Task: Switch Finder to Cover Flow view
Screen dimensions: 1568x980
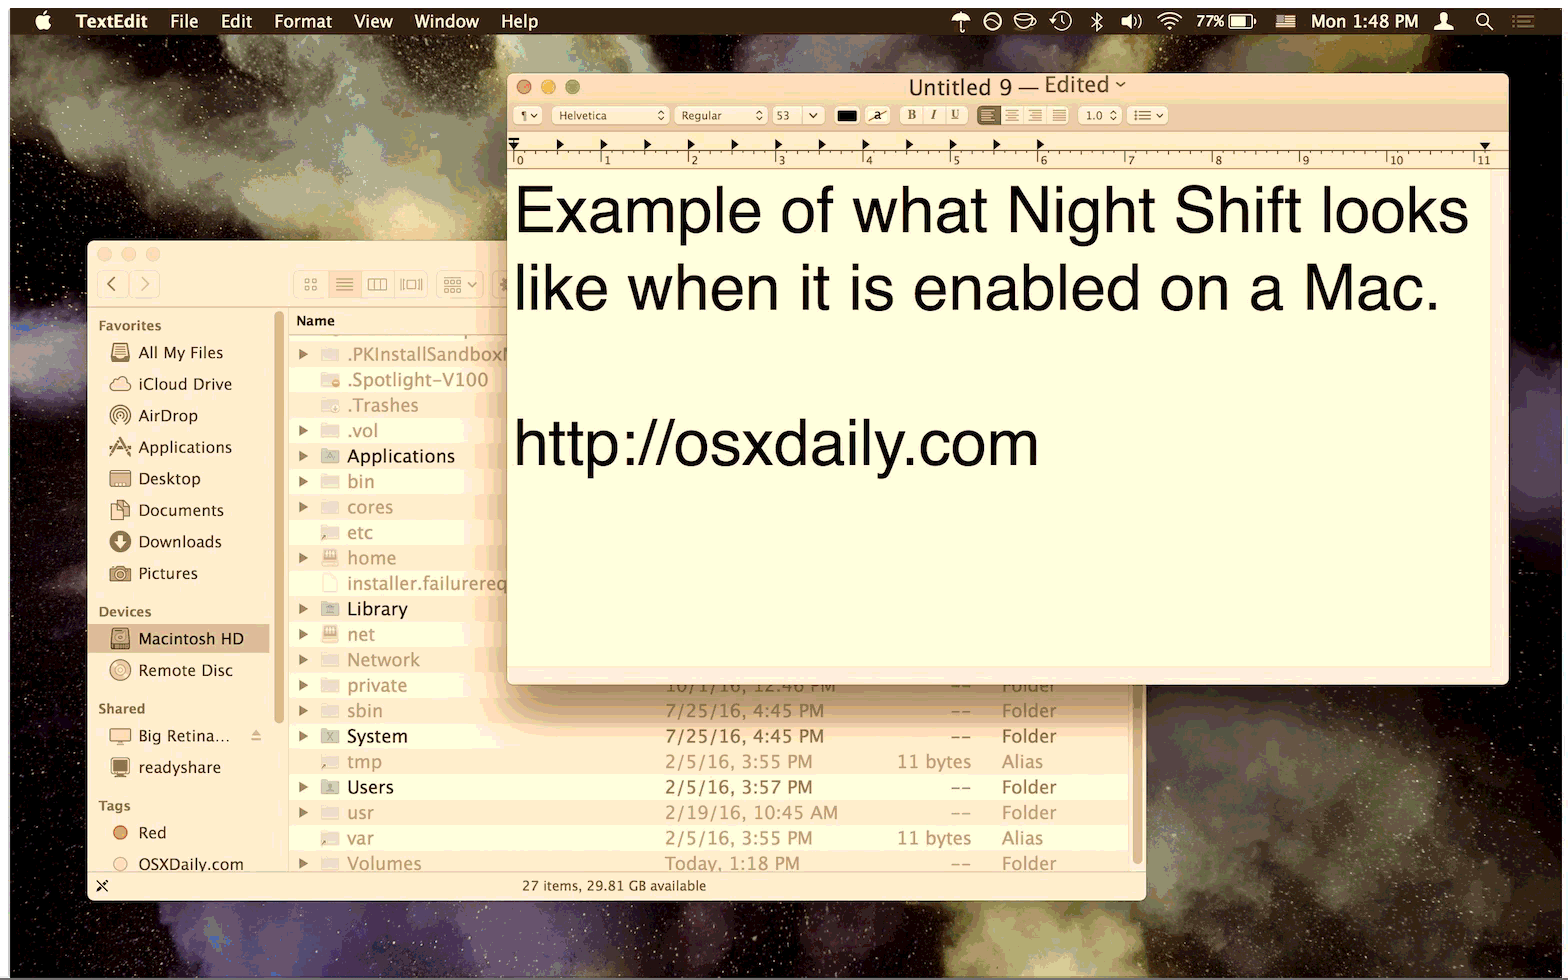Action: click(411, 285)
